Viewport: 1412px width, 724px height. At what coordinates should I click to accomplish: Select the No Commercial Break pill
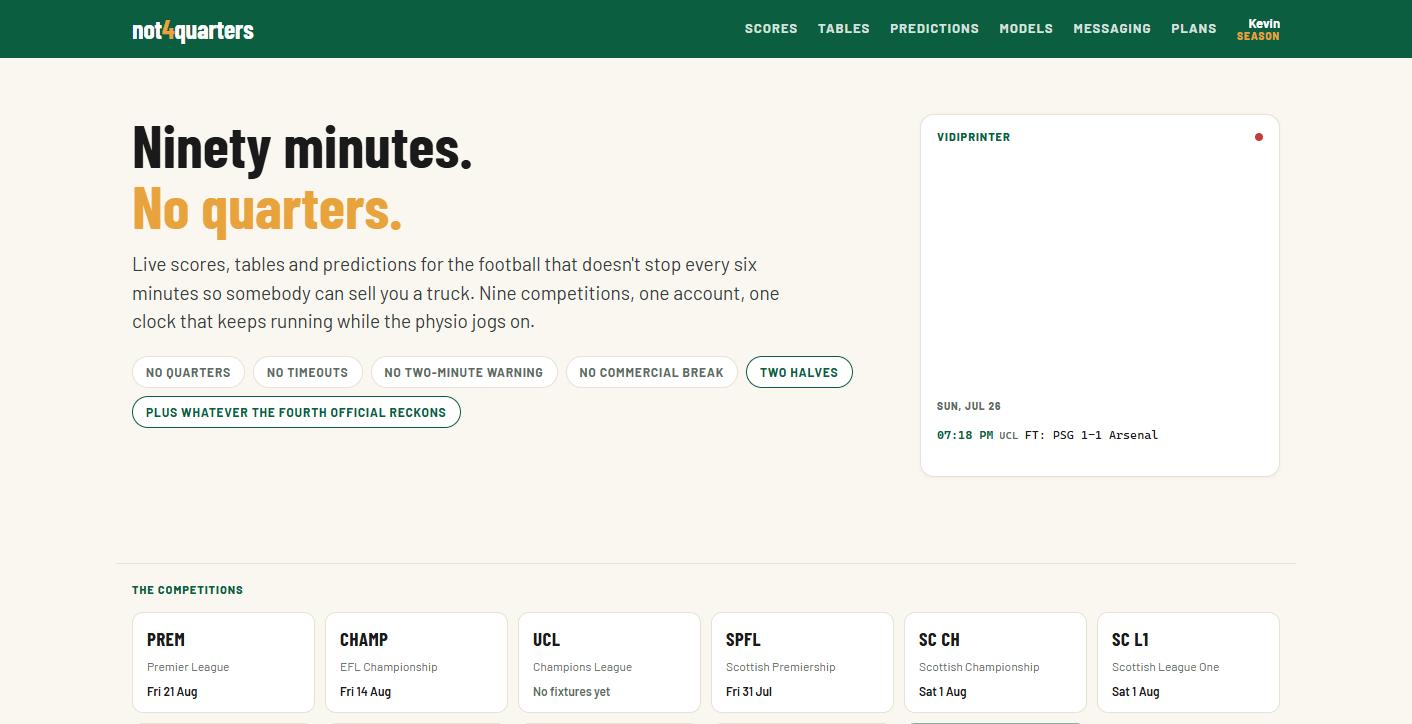(651, 372)
